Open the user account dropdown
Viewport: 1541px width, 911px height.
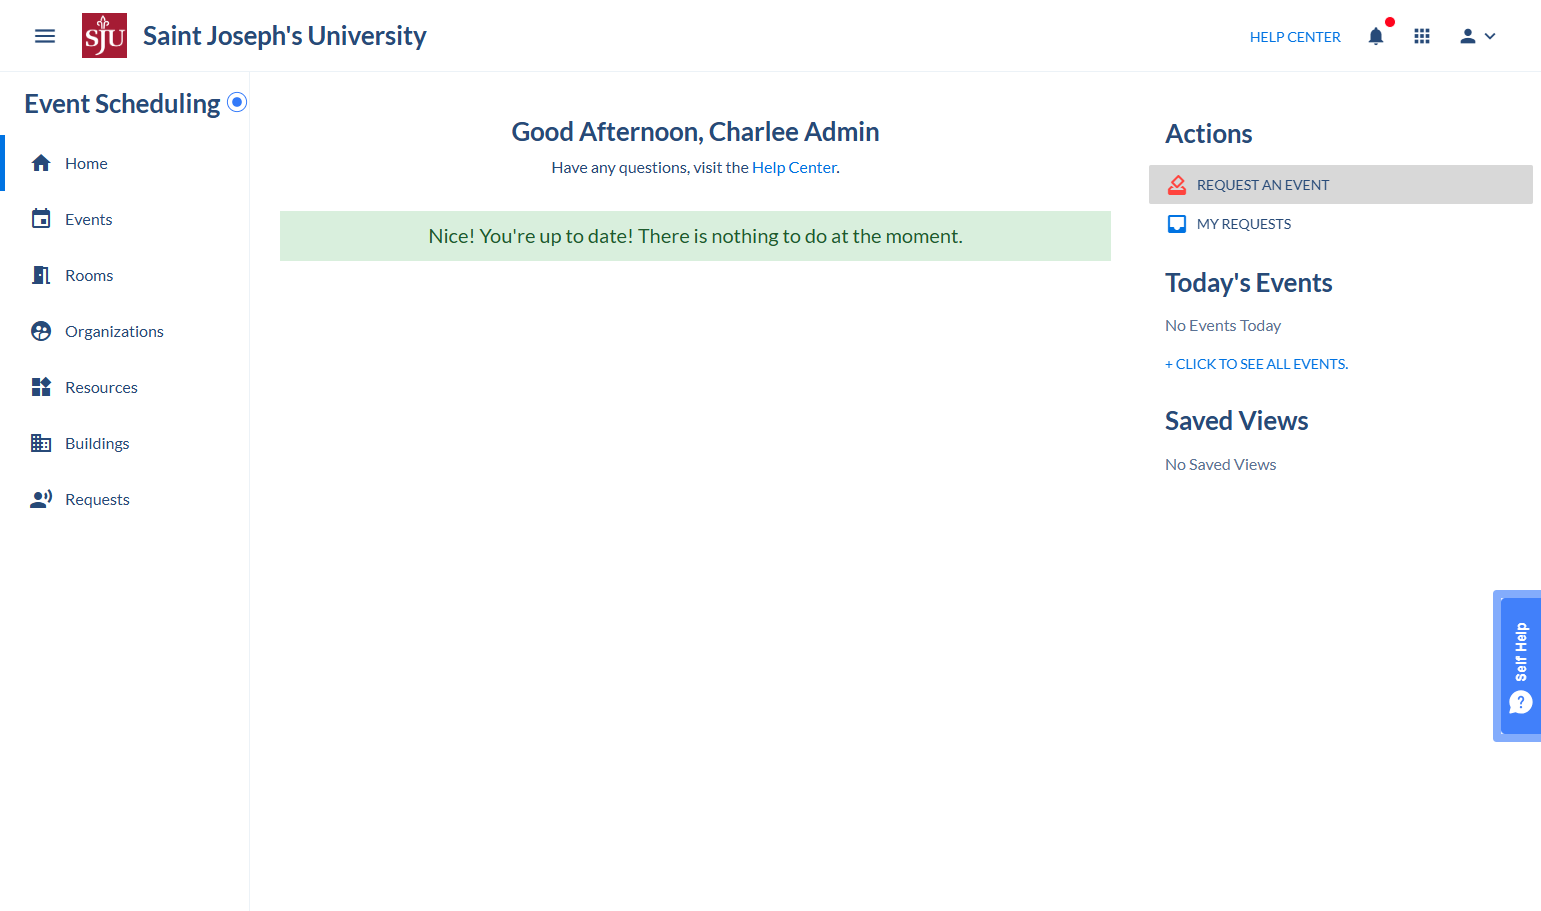[1477, 36]
